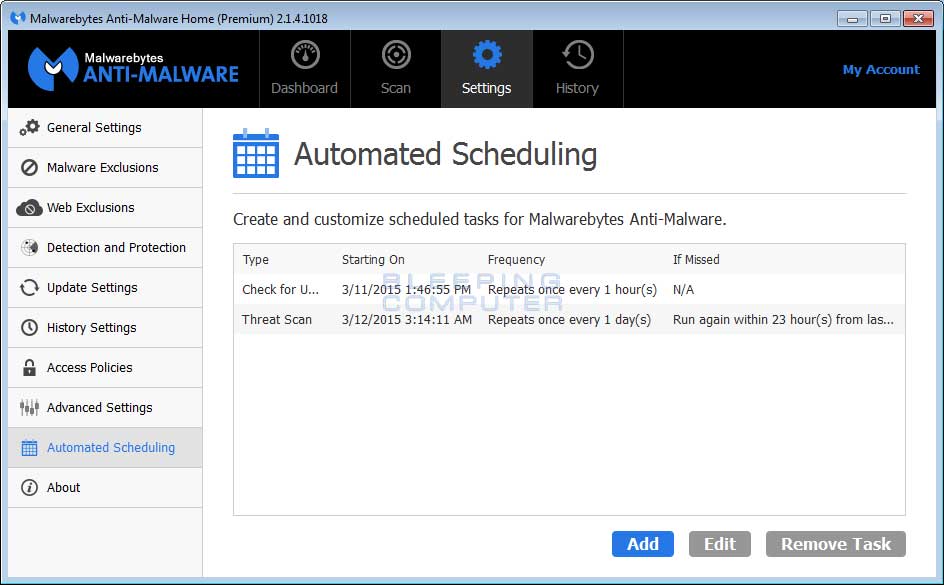Click the General Settings gears icon
Screen dimensions: 944x585
pyautogui.click(x=29, y=128)
